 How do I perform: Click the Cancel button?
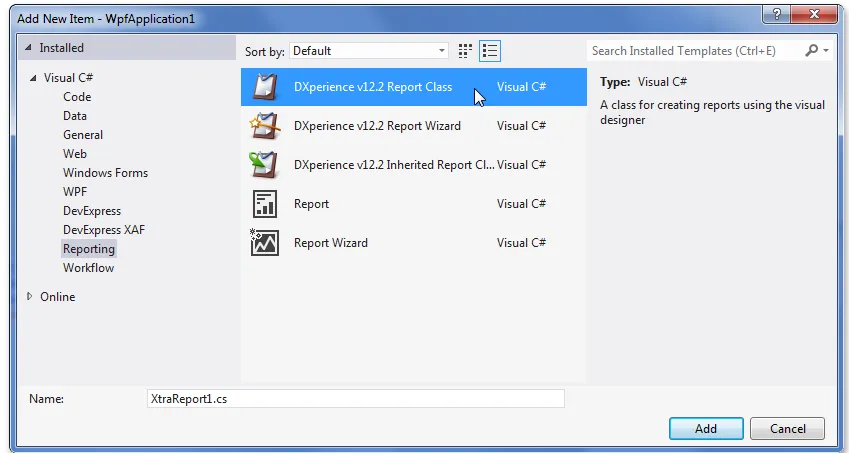(x=787, y=429)
